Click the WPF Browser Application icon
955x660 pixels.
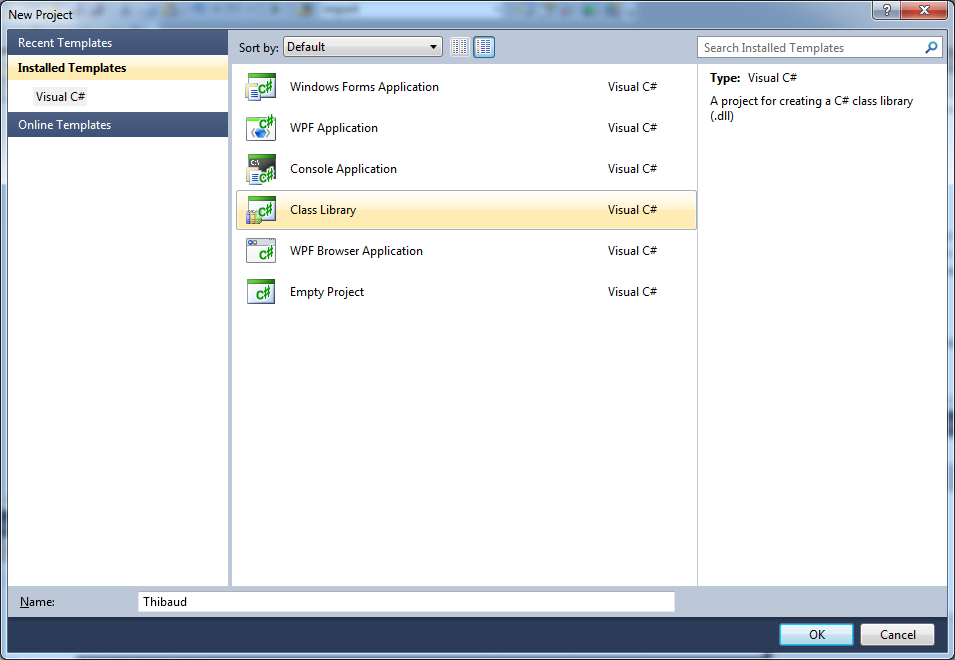pyautogui.click(x=261, y=251)
